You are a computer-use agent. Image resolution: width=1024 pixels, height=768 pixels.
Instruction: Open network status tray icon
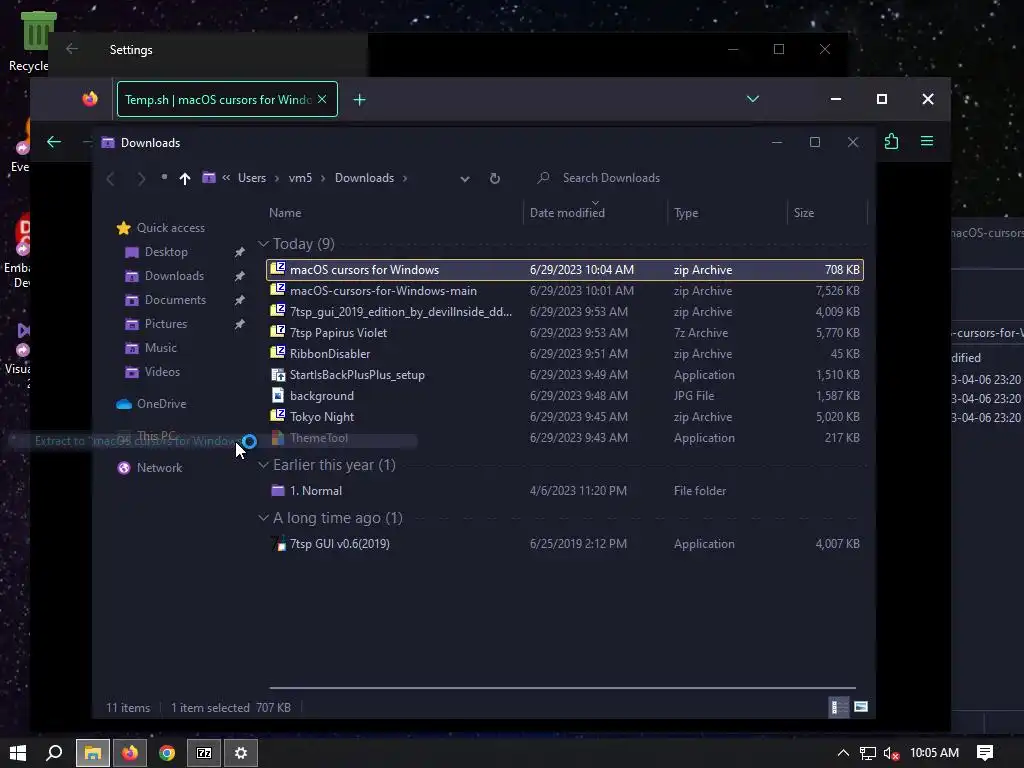(867, 754)
